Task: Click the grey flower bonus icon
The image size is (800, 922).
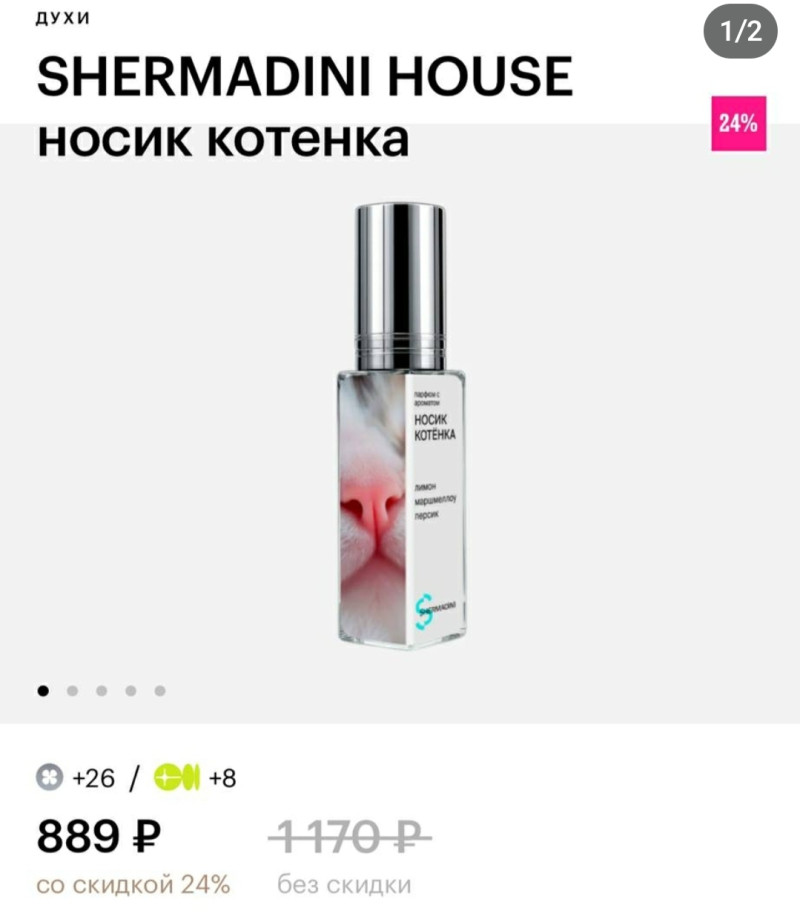Action: (49, 777)
